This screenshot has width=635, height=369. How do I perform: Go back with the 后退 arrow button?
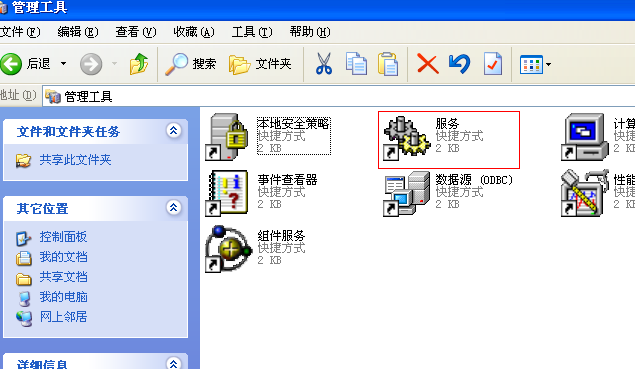(x=11, y=64)
